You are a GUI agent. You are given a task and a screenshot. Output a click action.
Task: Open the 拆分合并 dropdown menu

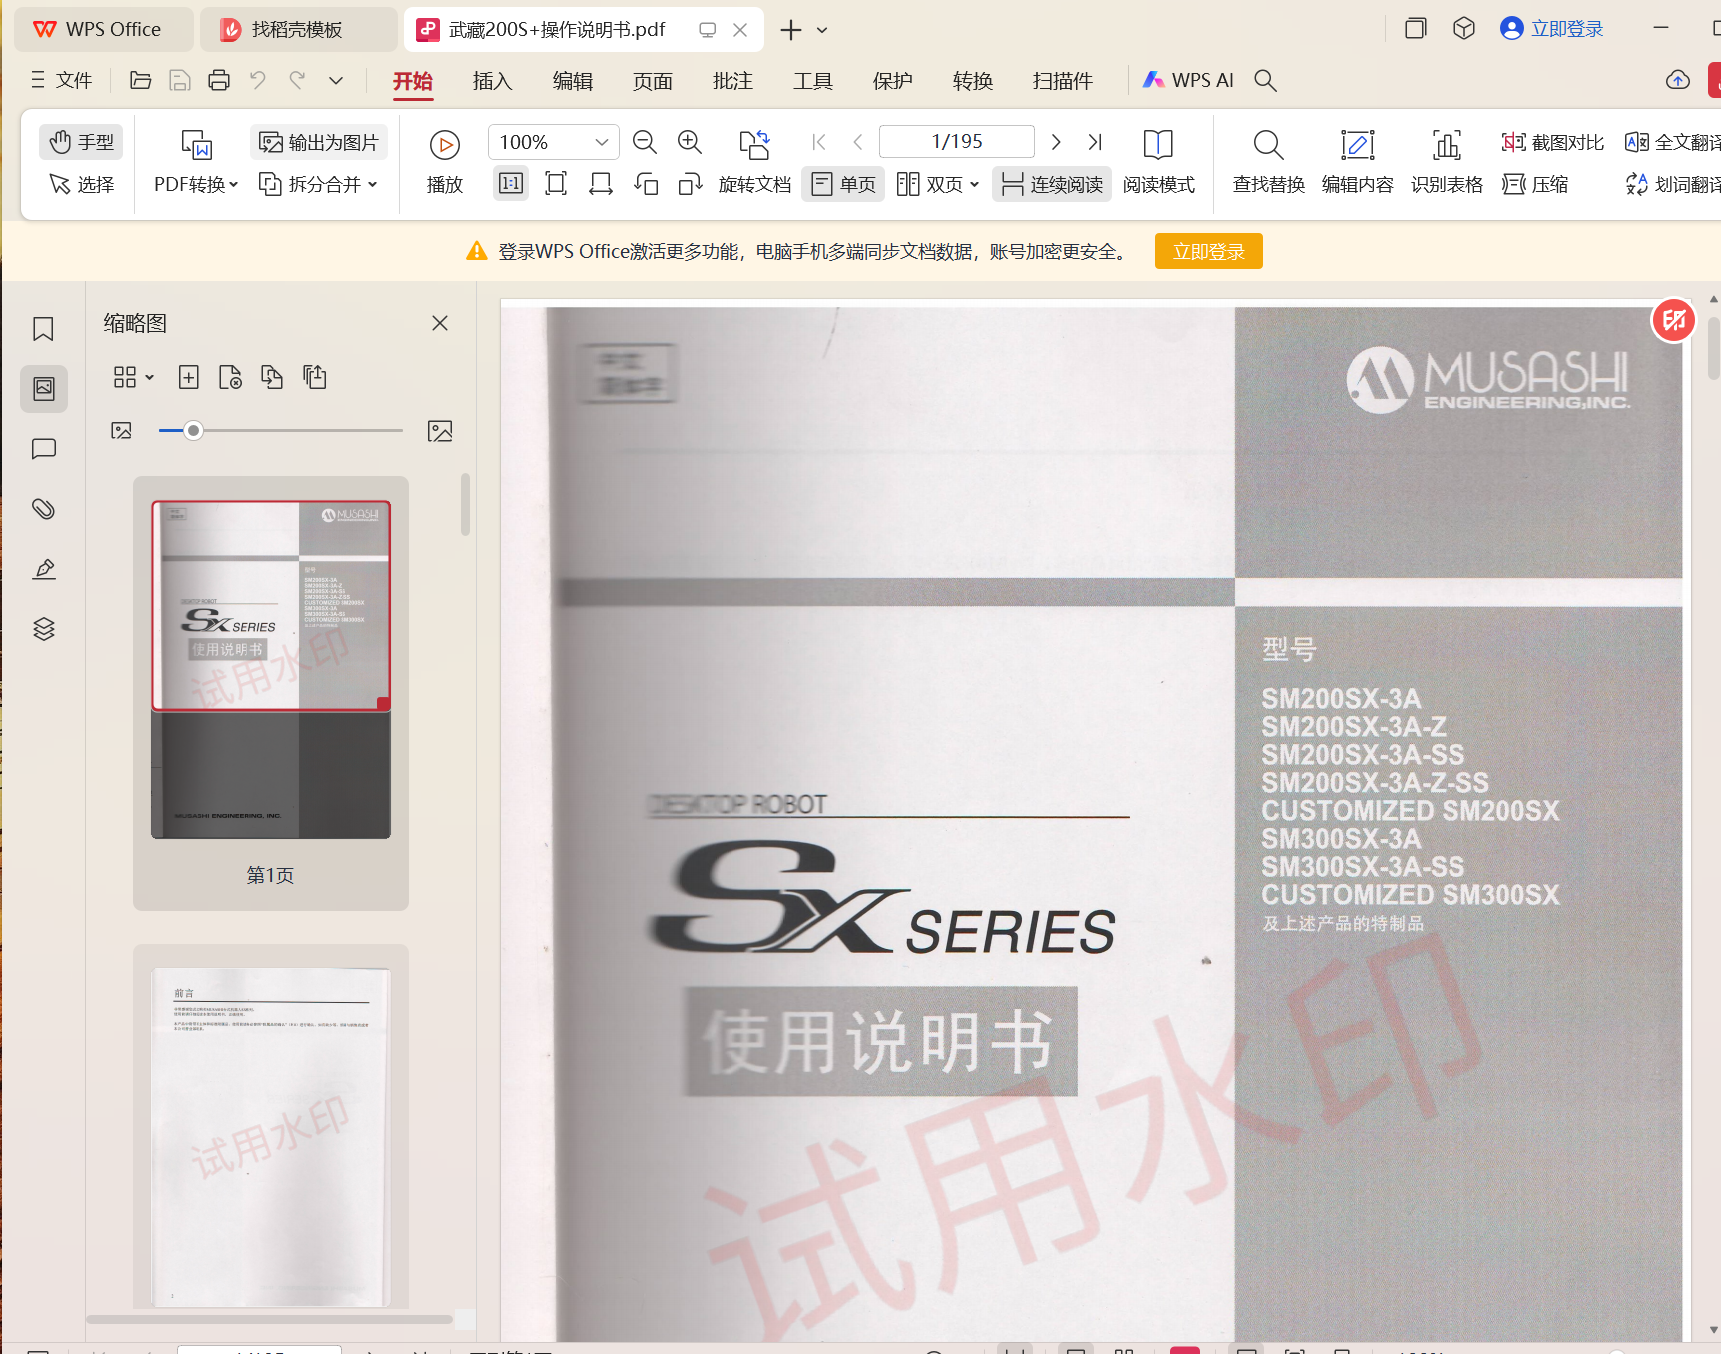pyautogui.click(x=318, y=184)
